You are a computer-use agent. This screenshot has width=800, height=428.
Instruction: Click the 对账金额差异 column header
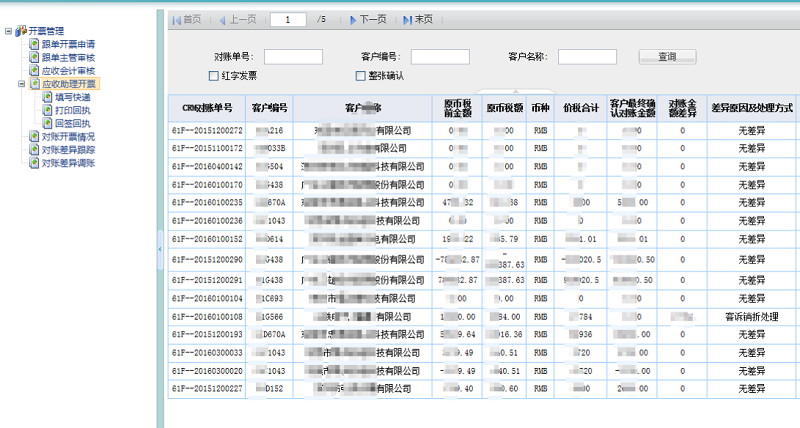coord(683,108)
